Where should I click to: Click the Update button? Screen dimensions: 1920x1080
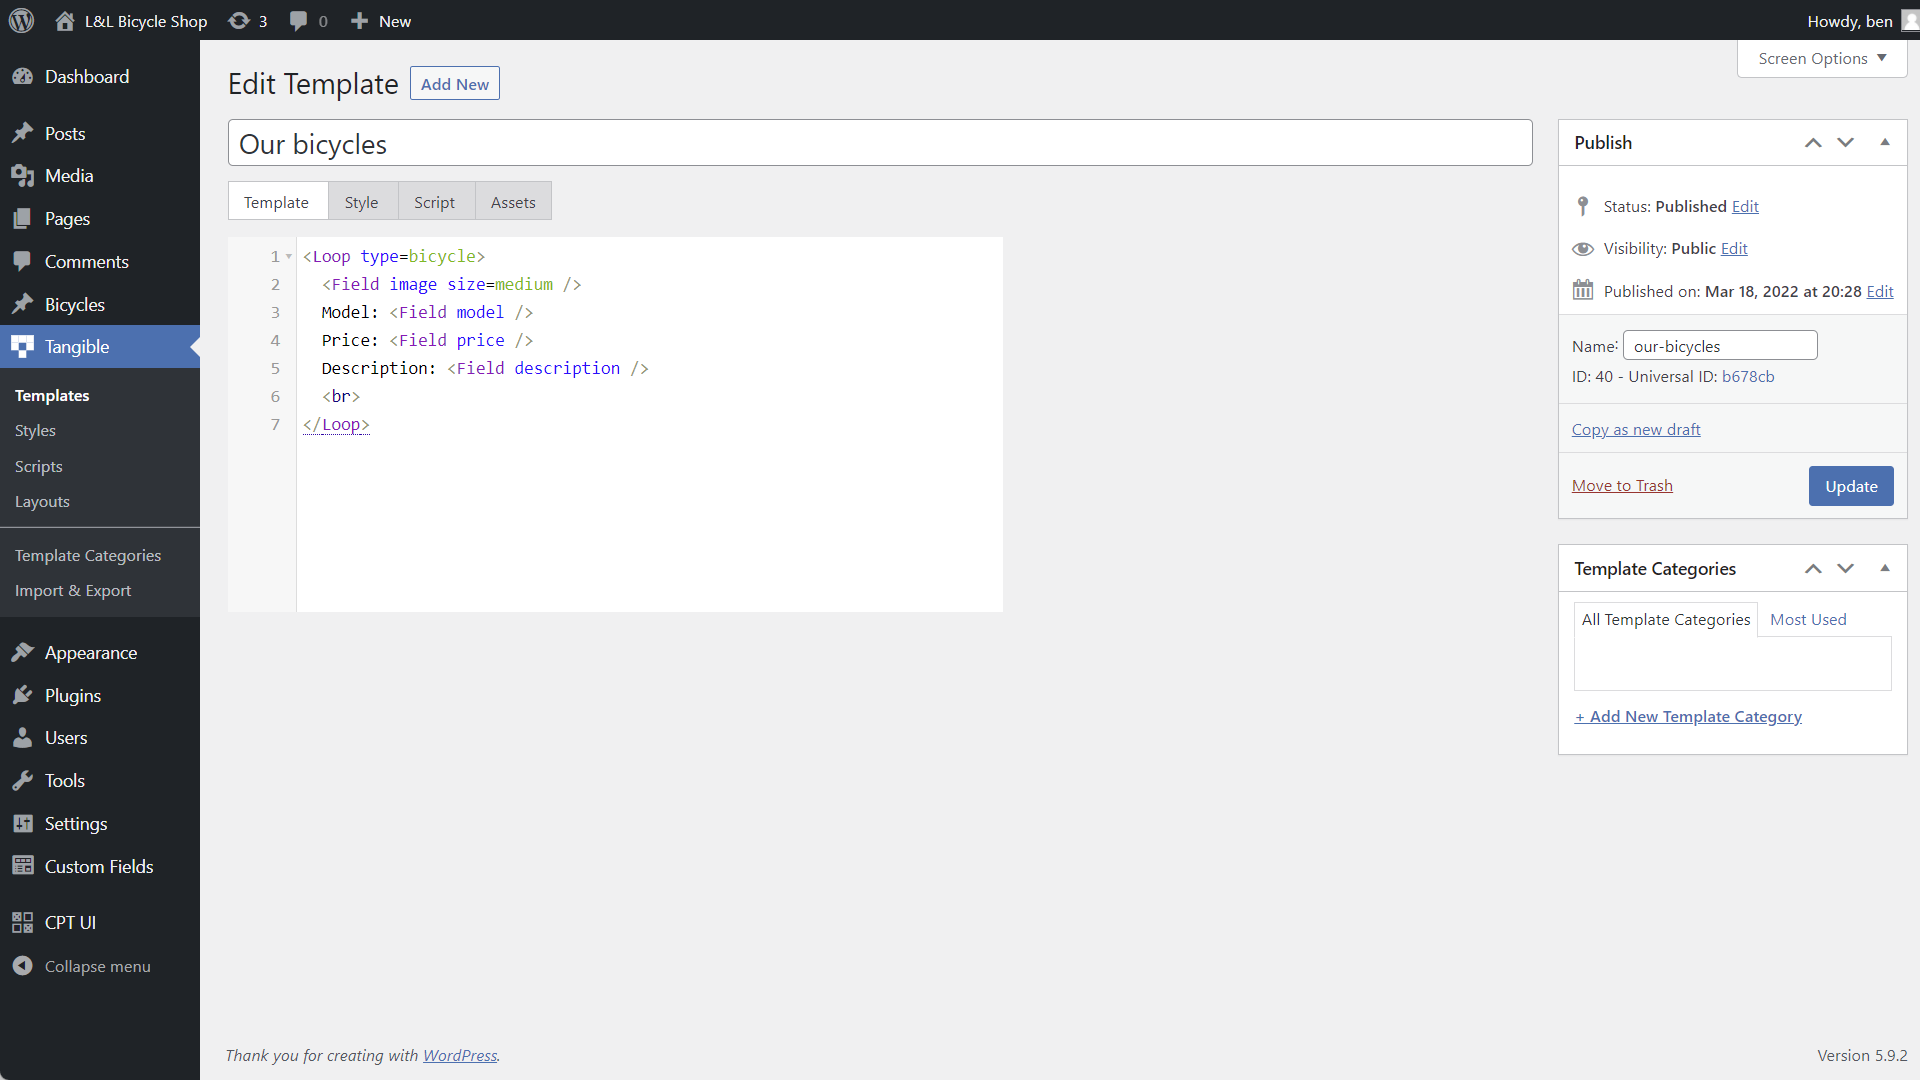tap(1850, 486)
